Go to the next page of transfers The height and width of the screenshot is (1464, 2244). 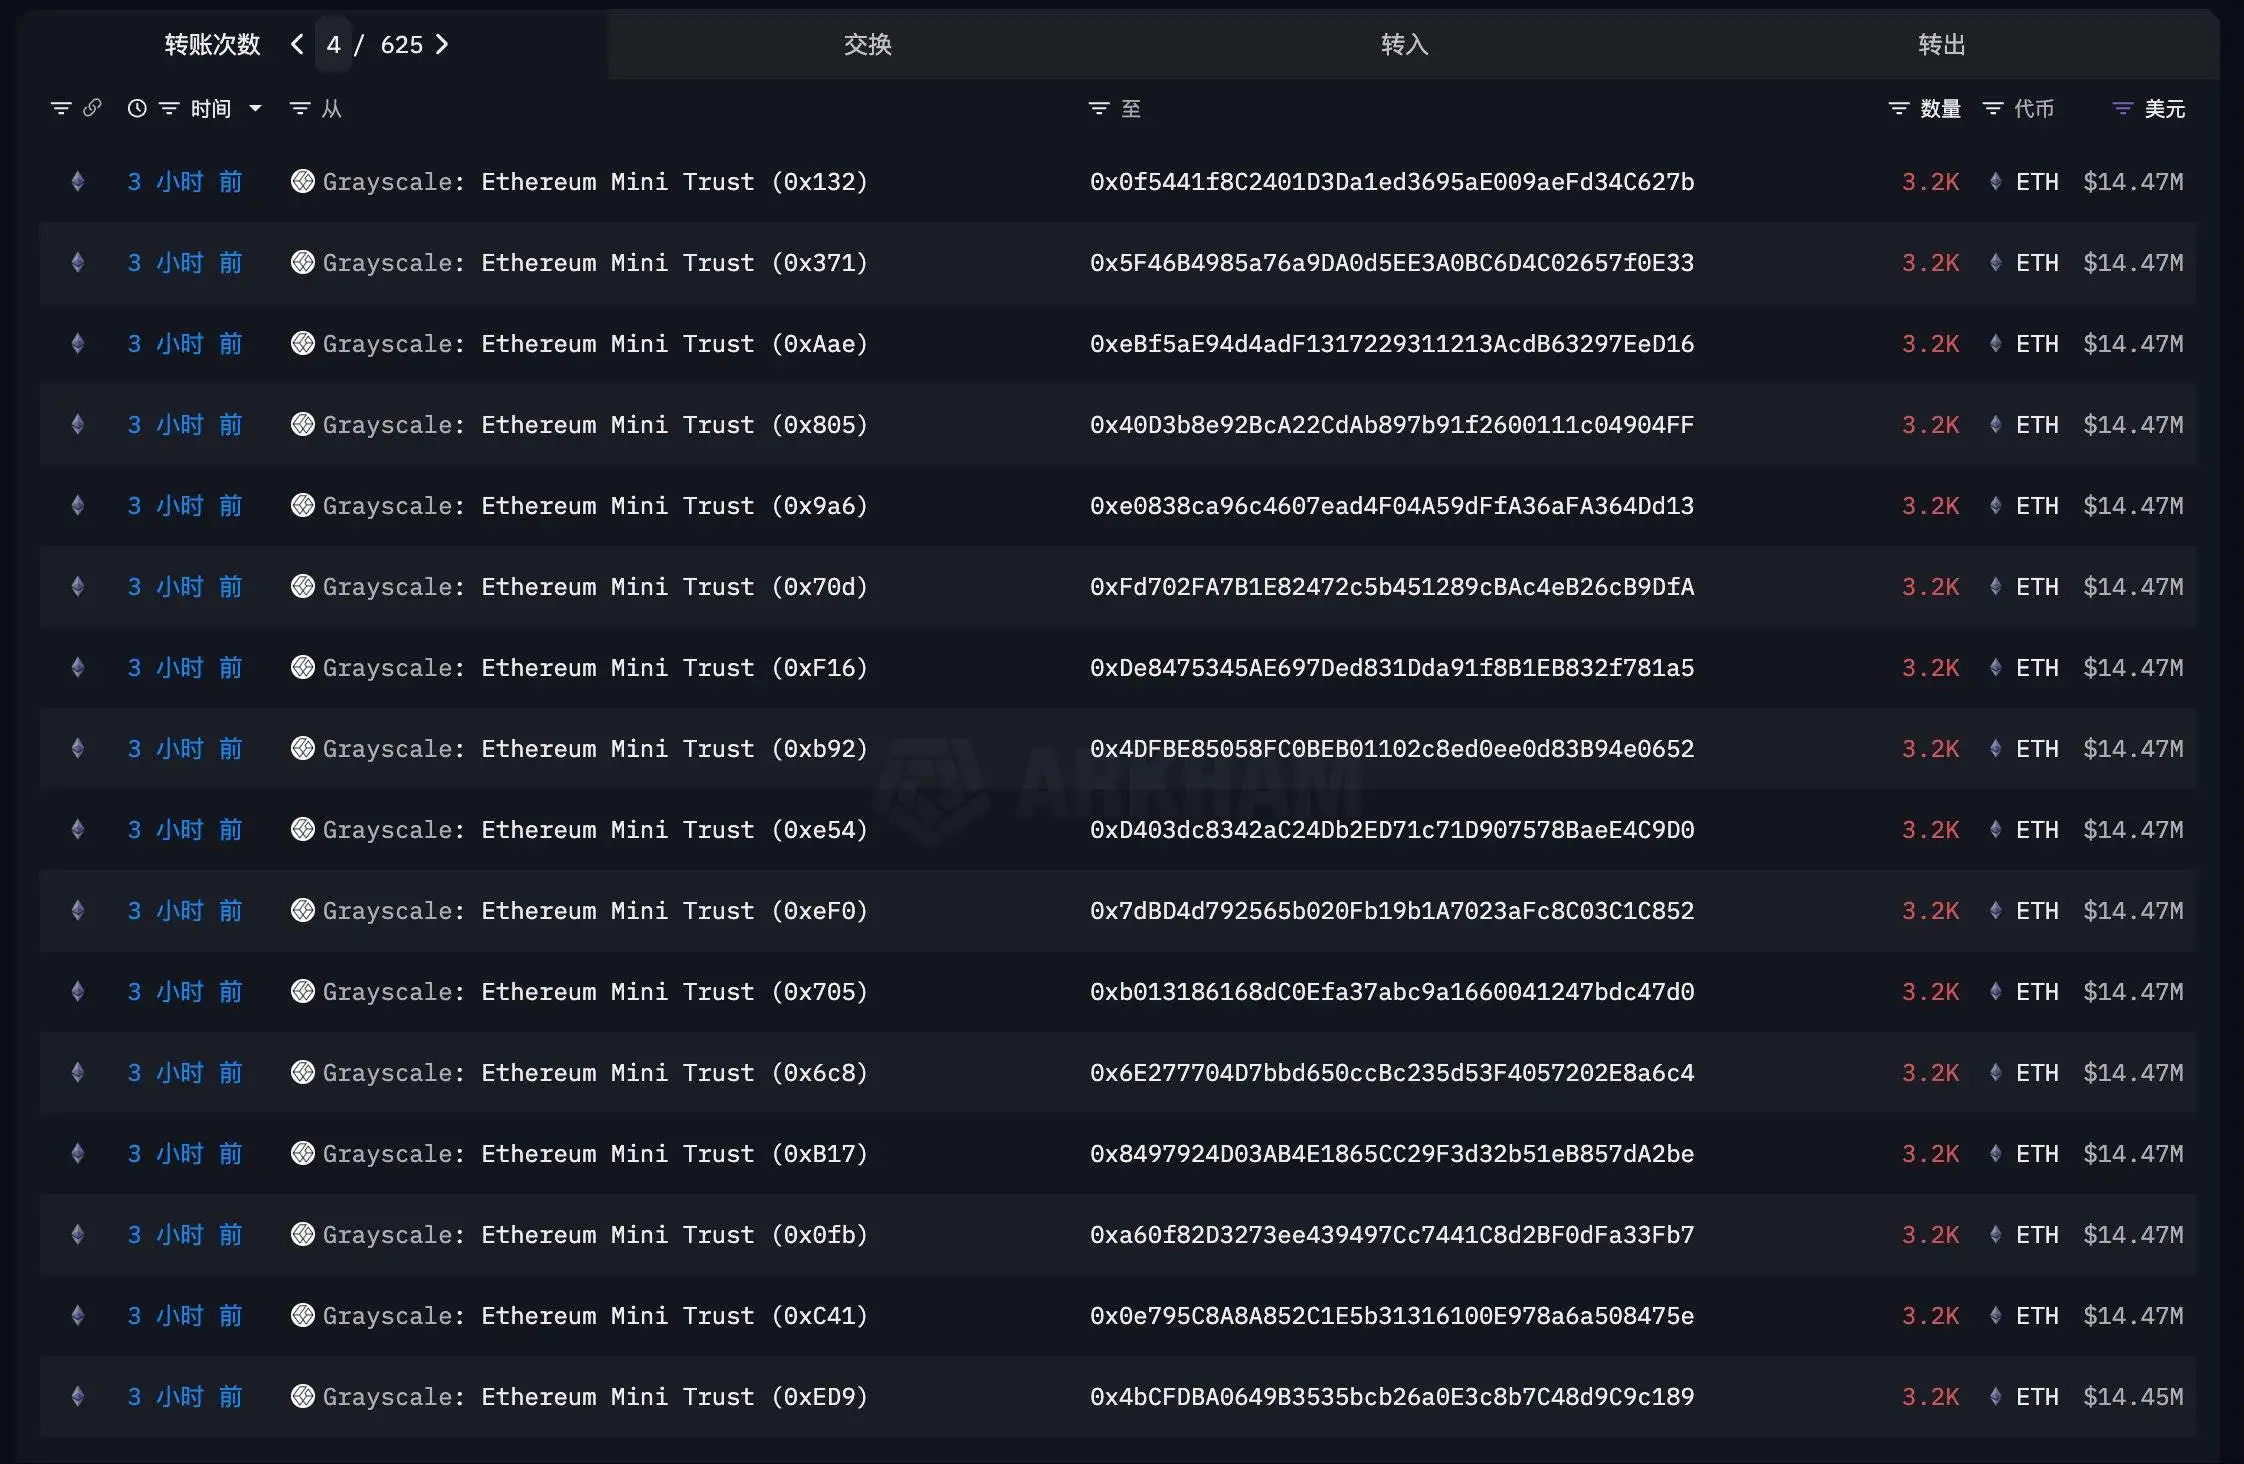(x=443, y=45)
